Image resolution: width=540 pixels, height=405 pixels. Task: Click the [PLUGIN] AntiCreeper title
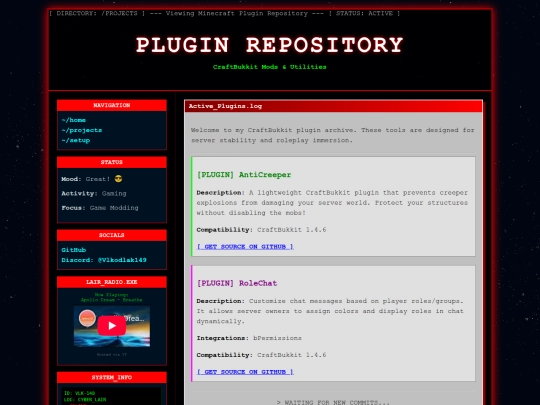pos(244,175)
